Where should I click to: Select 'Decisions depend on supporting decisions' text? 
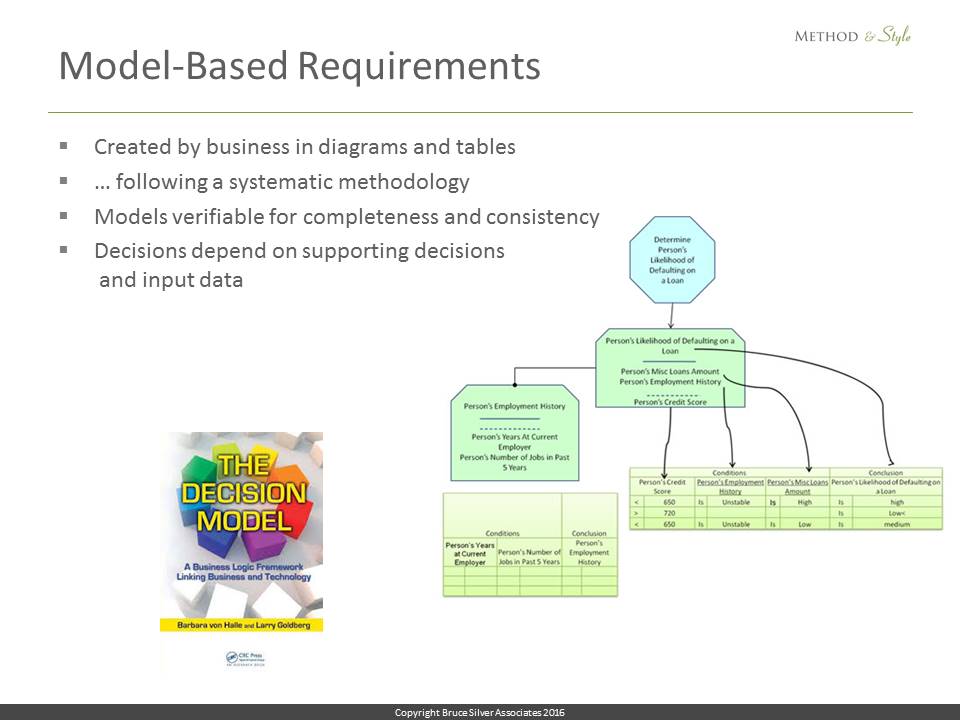pos(299,250)
